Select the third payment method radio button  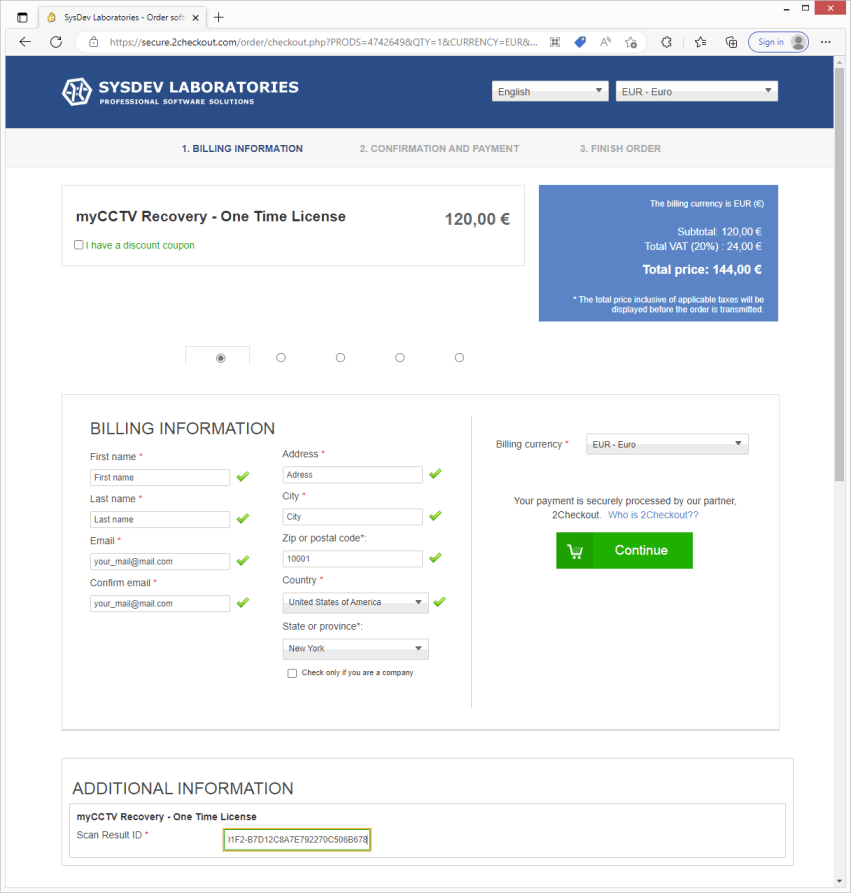point(341,358)
